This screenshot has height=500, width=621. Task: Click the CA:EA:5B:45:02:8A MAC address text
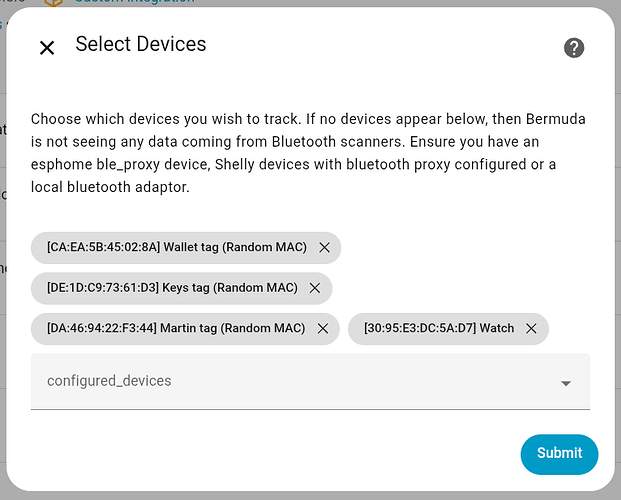pyautogui.click(x=103, y=248)
